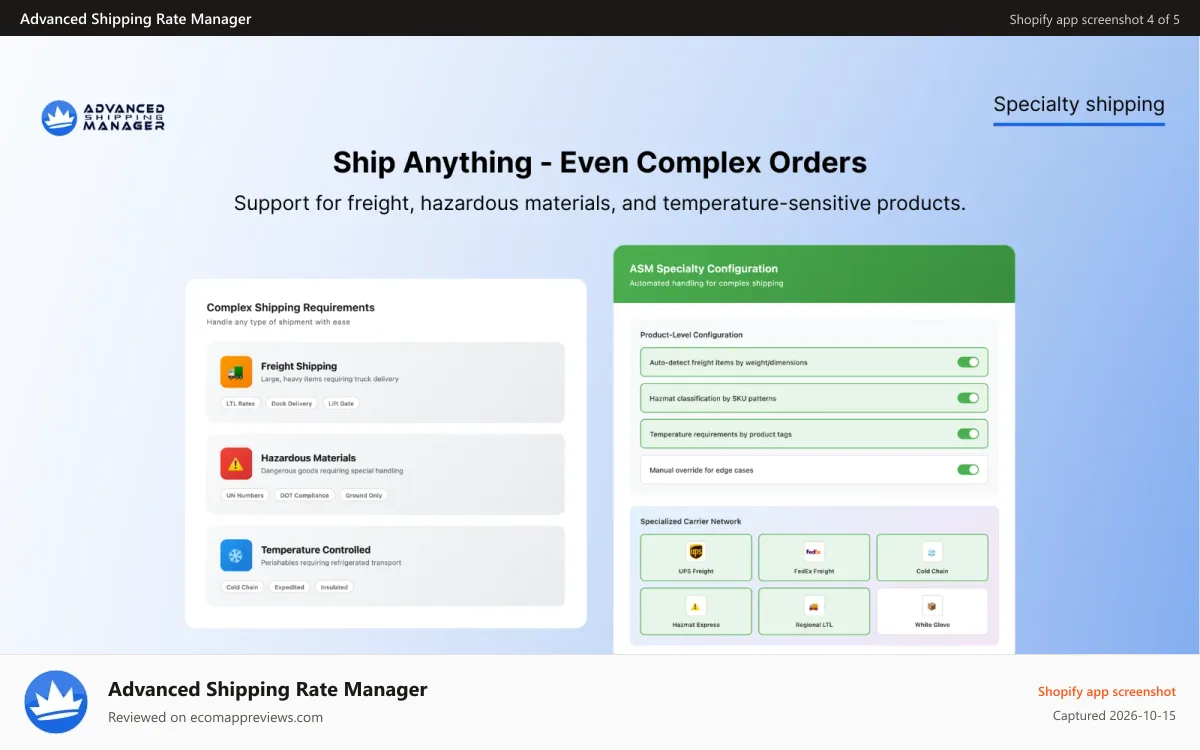Click the 'Freight Shipping' card title
This screenshot has height=750, width=1200.
299,366
